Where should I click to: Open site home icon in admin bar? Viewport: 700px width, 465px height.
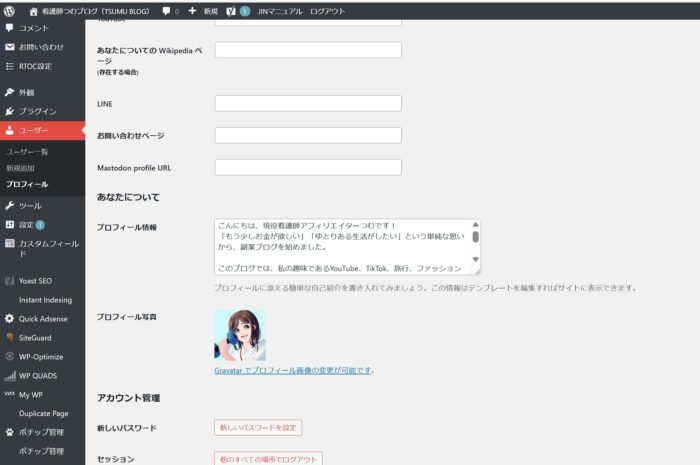(x=33, y=12)
